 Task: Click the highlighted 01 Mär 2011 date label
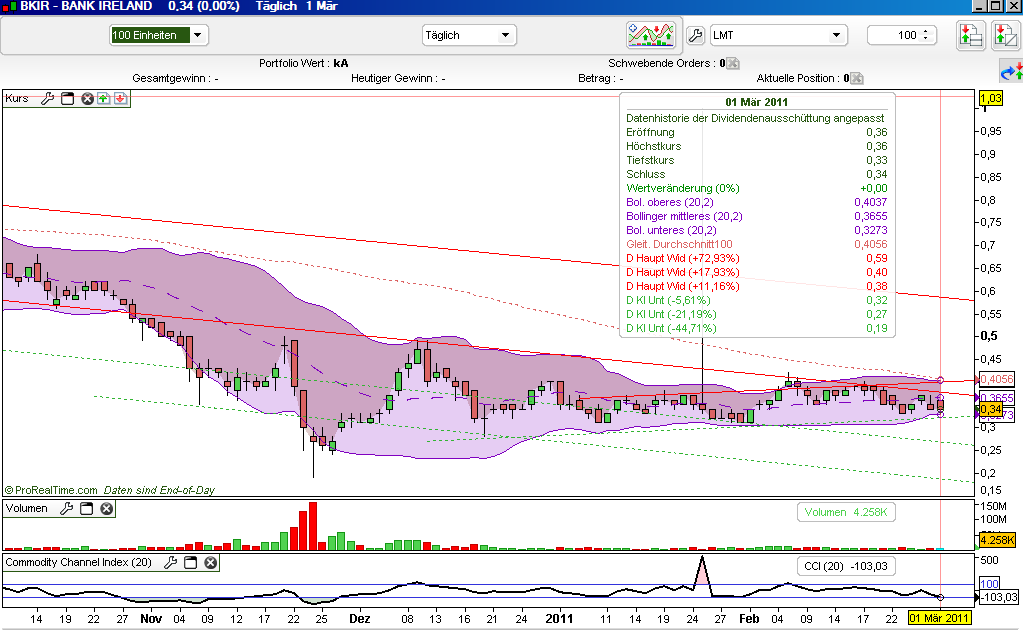(x=939, y=618)
